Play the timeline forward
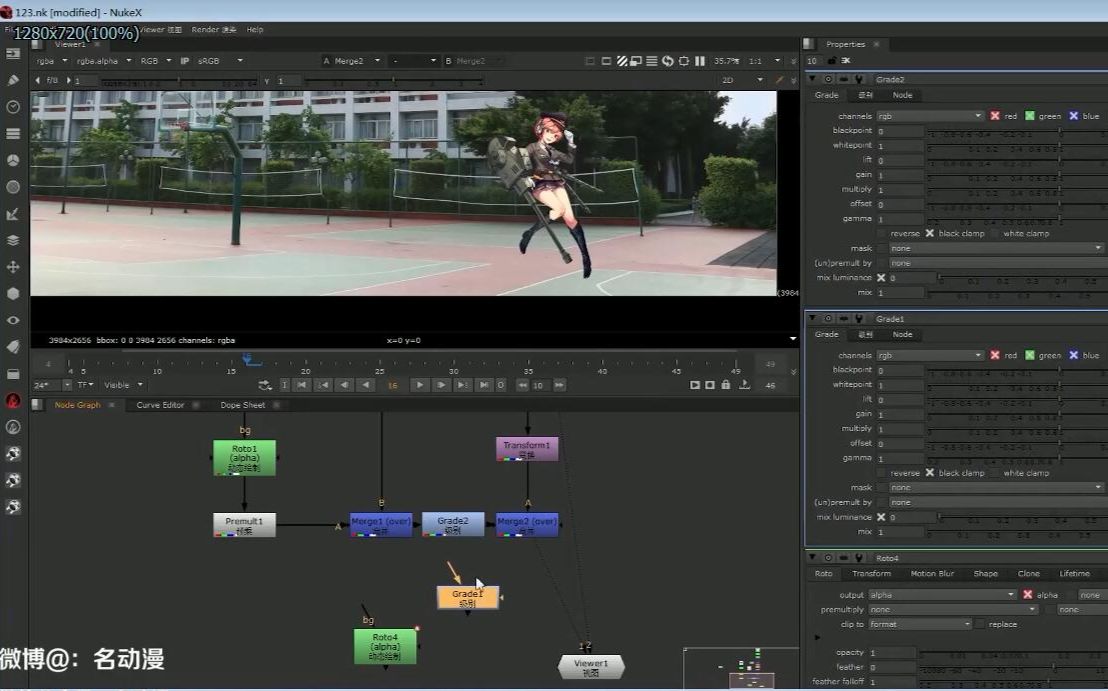1108x691 pixels. click(420, 385)
